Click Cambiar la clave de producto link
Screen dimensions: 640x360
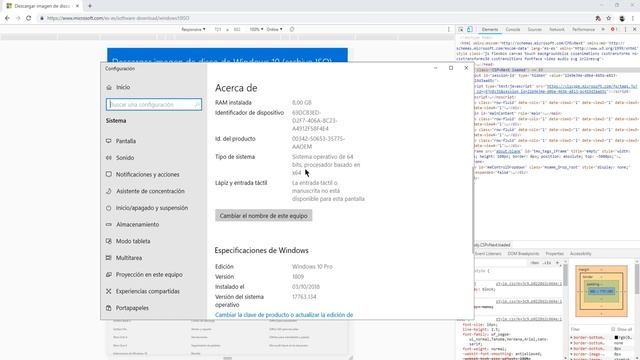(284, 315)
